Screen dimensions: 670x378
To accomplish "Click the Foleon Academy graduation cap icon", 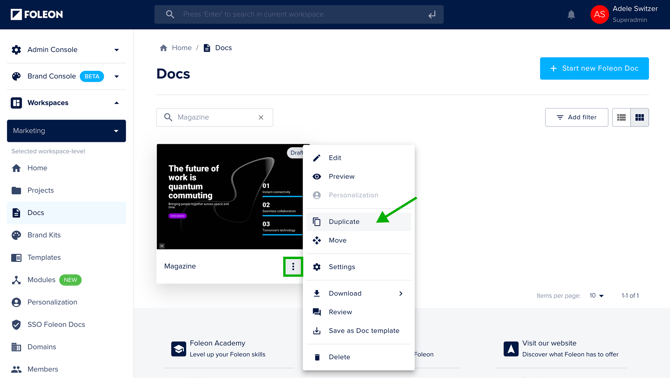I will [178, 349].
